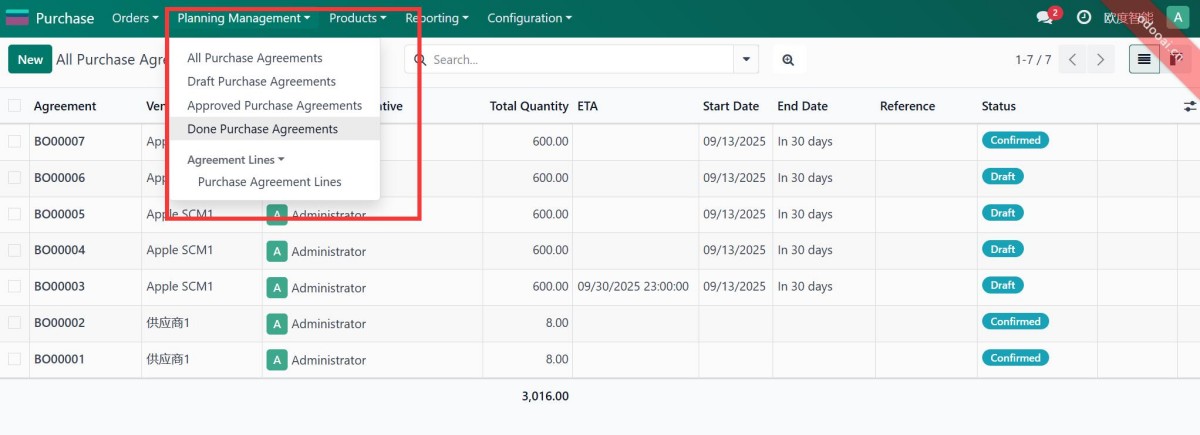Choose Draft Purchase Agreements from menu
Viewport: 1200px width, 435px height.
(261, 82)
